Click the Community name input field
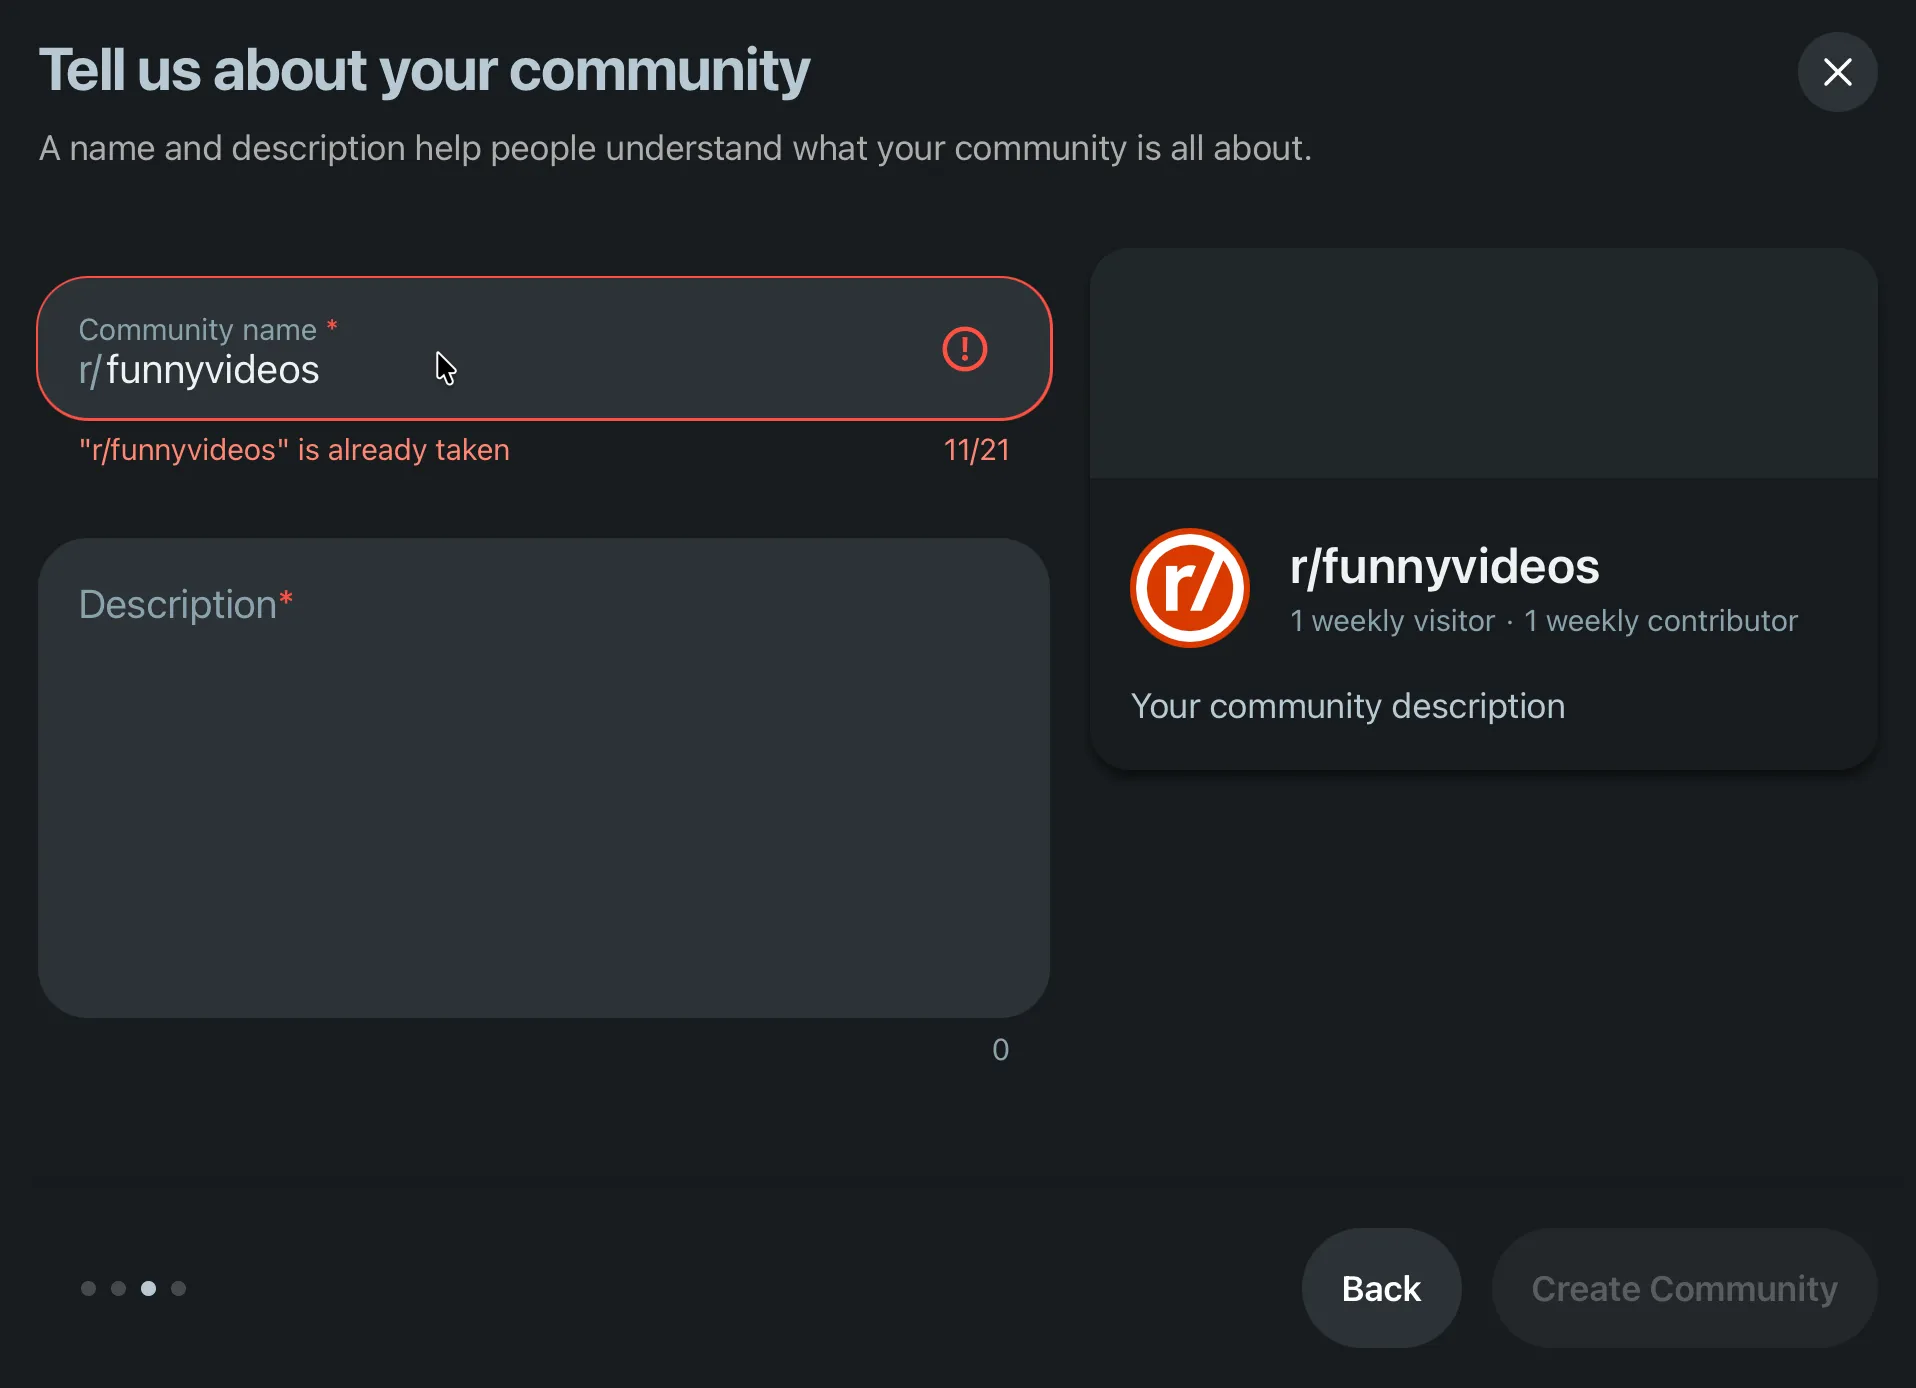The height and width of the screenshot is (1388, 1916). click(x=544, y=349)
